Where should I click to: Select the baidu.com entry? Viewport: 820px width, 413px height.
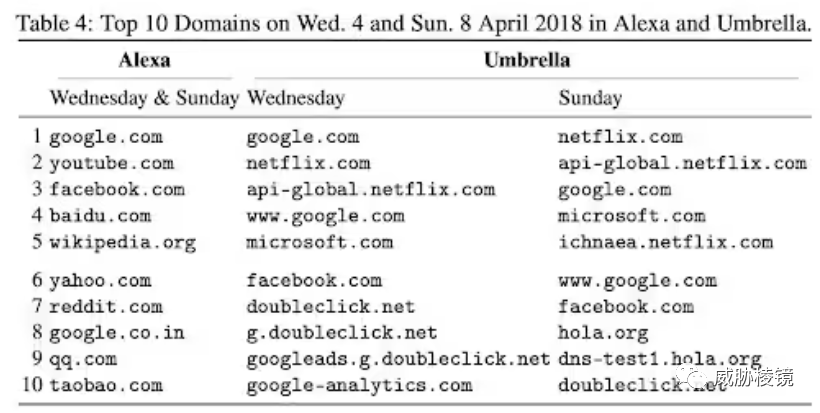pyautogui.click(x=100, y=215)
